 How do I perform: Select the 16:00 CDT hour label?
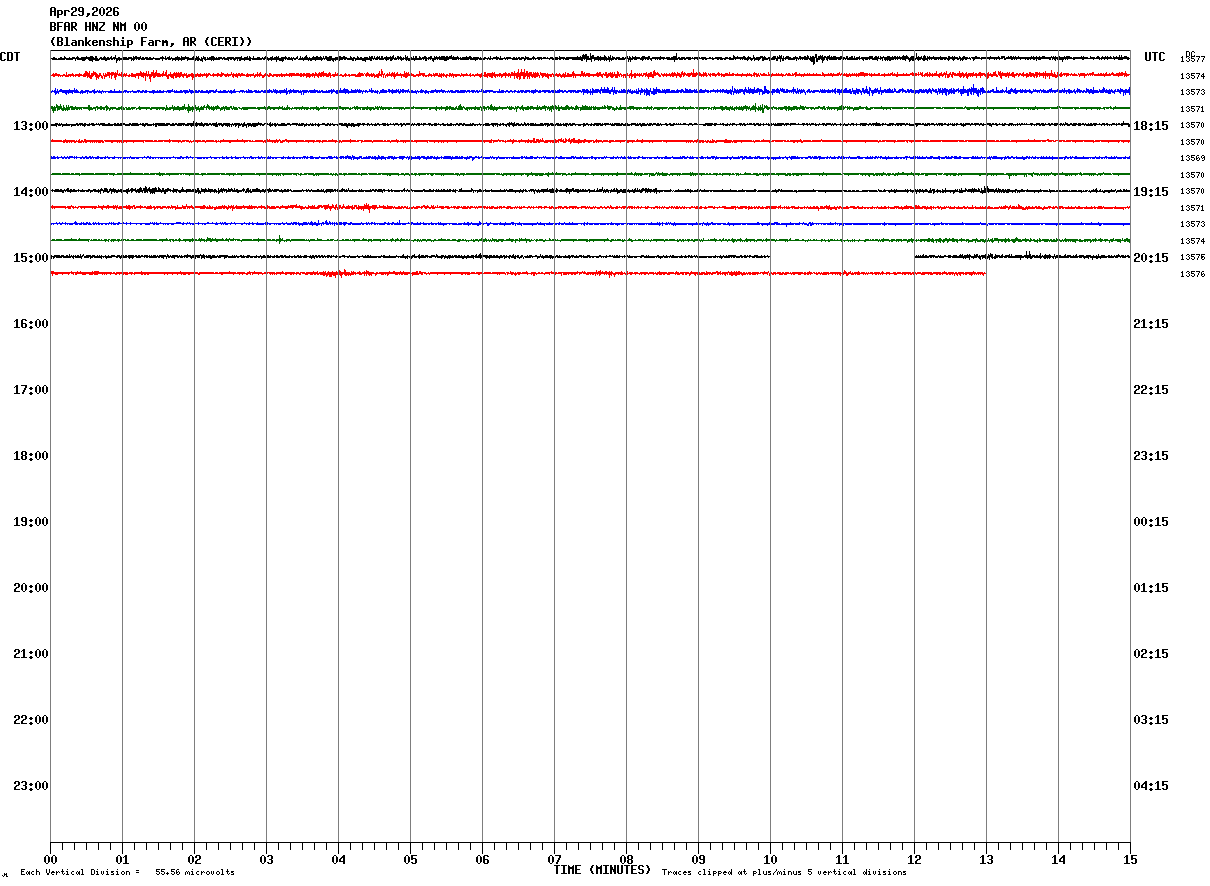pos(31,324)
